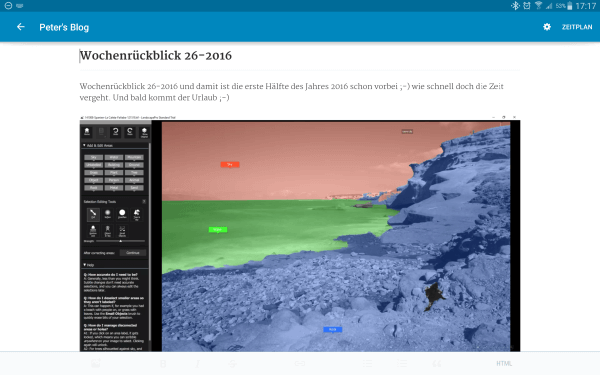Screen dimensions: 600x375
Task: Toggle strikethrough formatting in the toolbar
Action: click(x=232, y=364)
